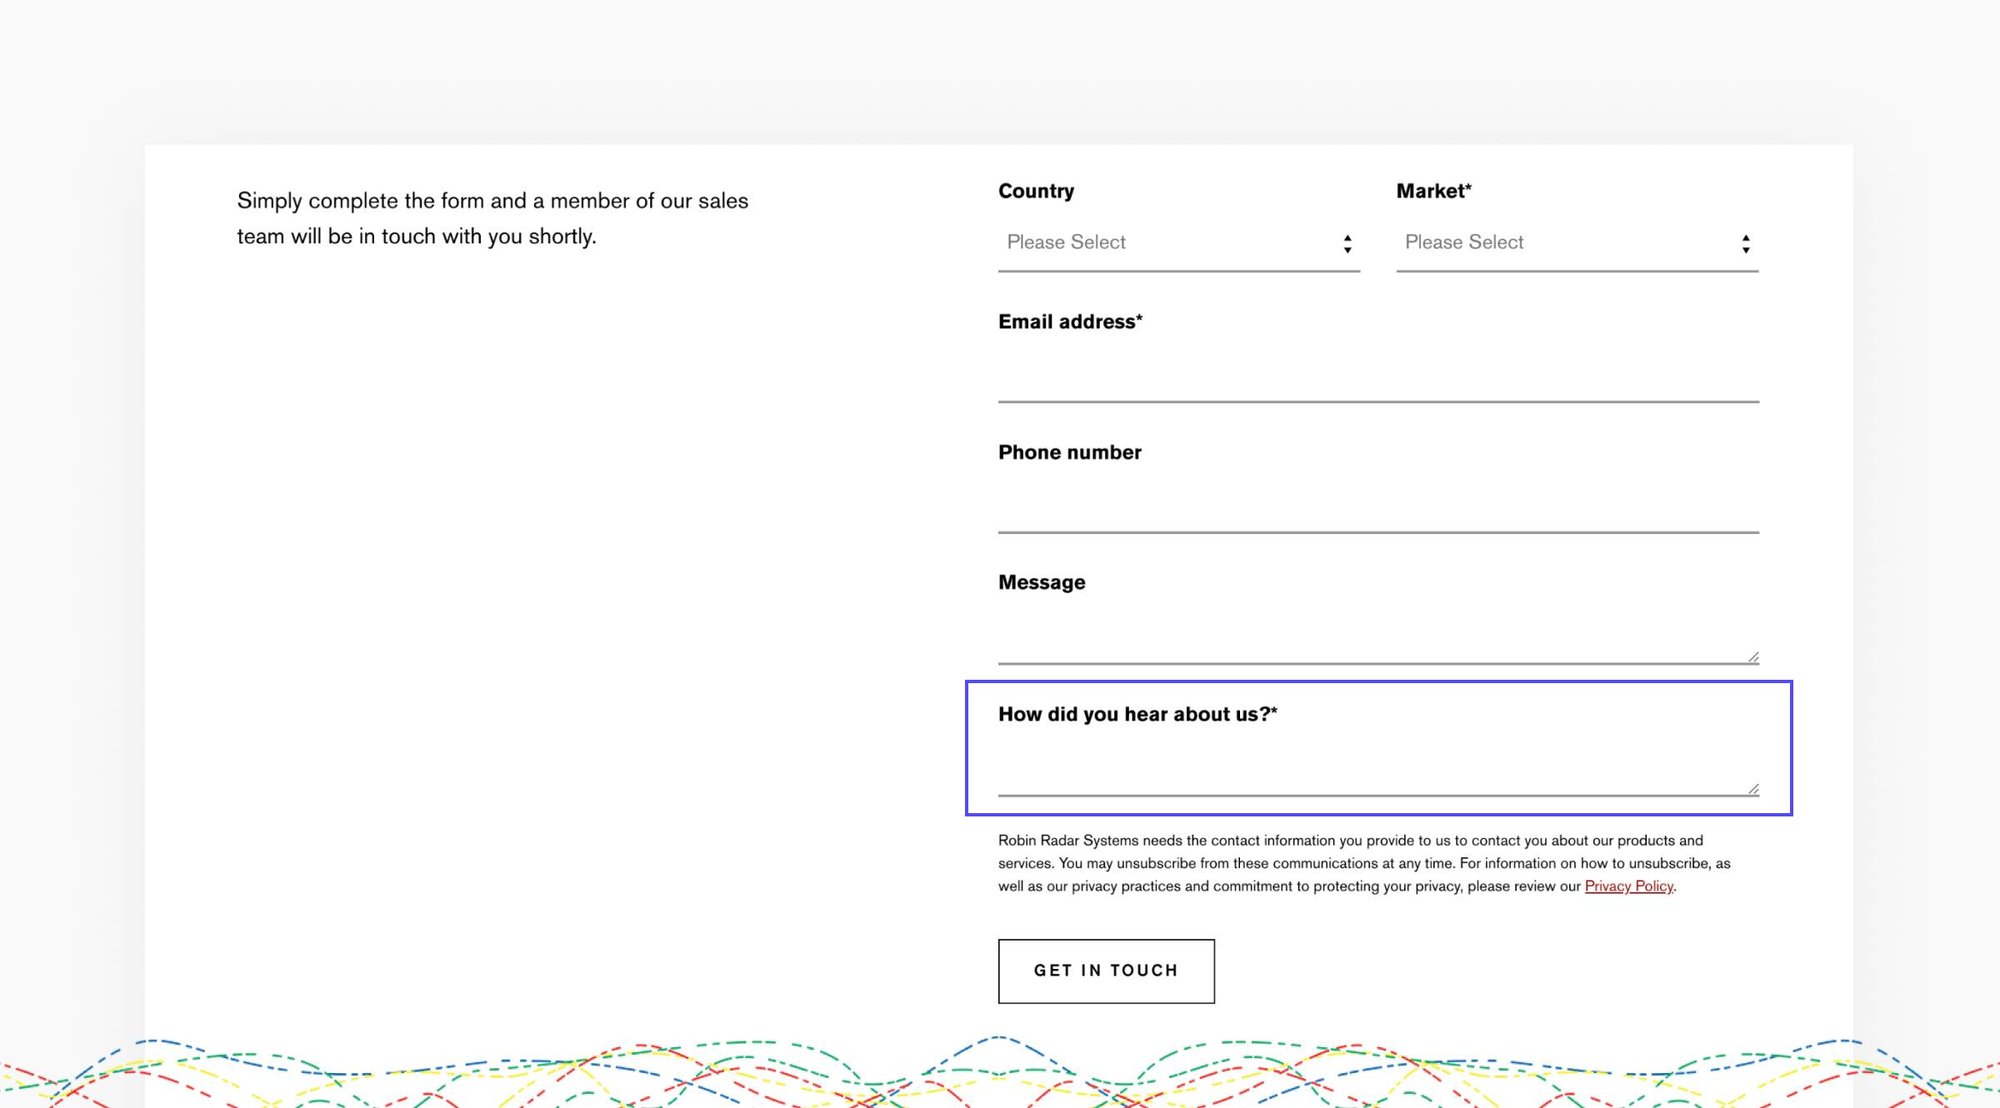
Task: Click the Market* field label
Action: click(x=1433, y=191)
